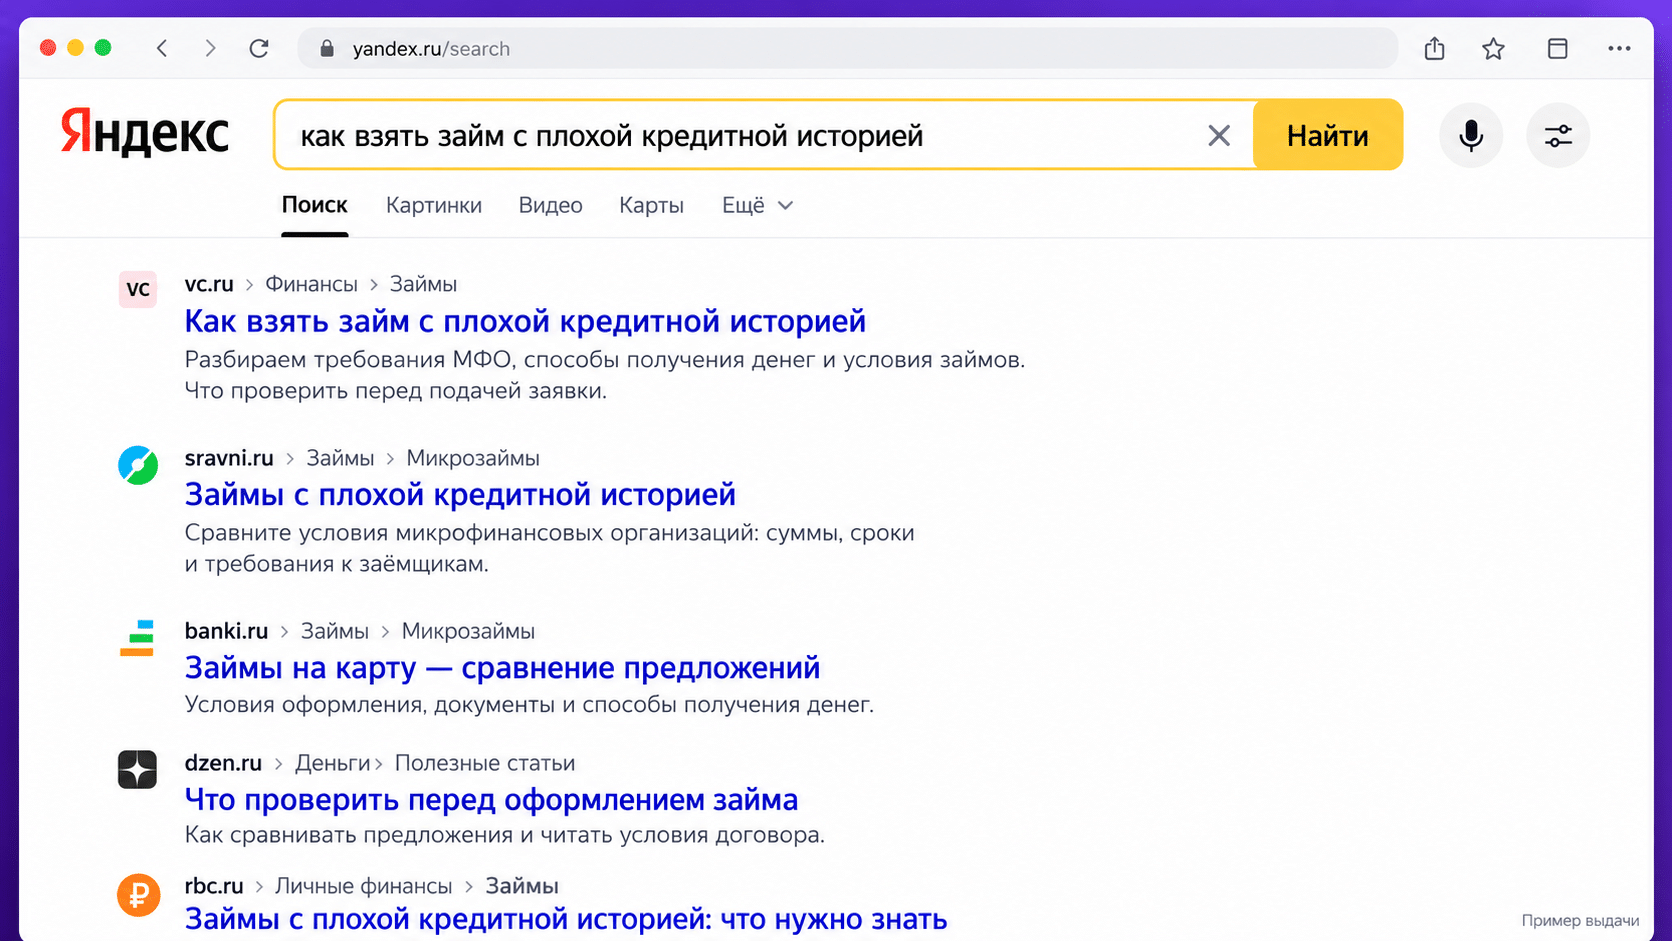Open sravni.ru result Займы с плохой кредитной историей
Image resolution: width=1672 pixels, height=941 pixels.
460,494
